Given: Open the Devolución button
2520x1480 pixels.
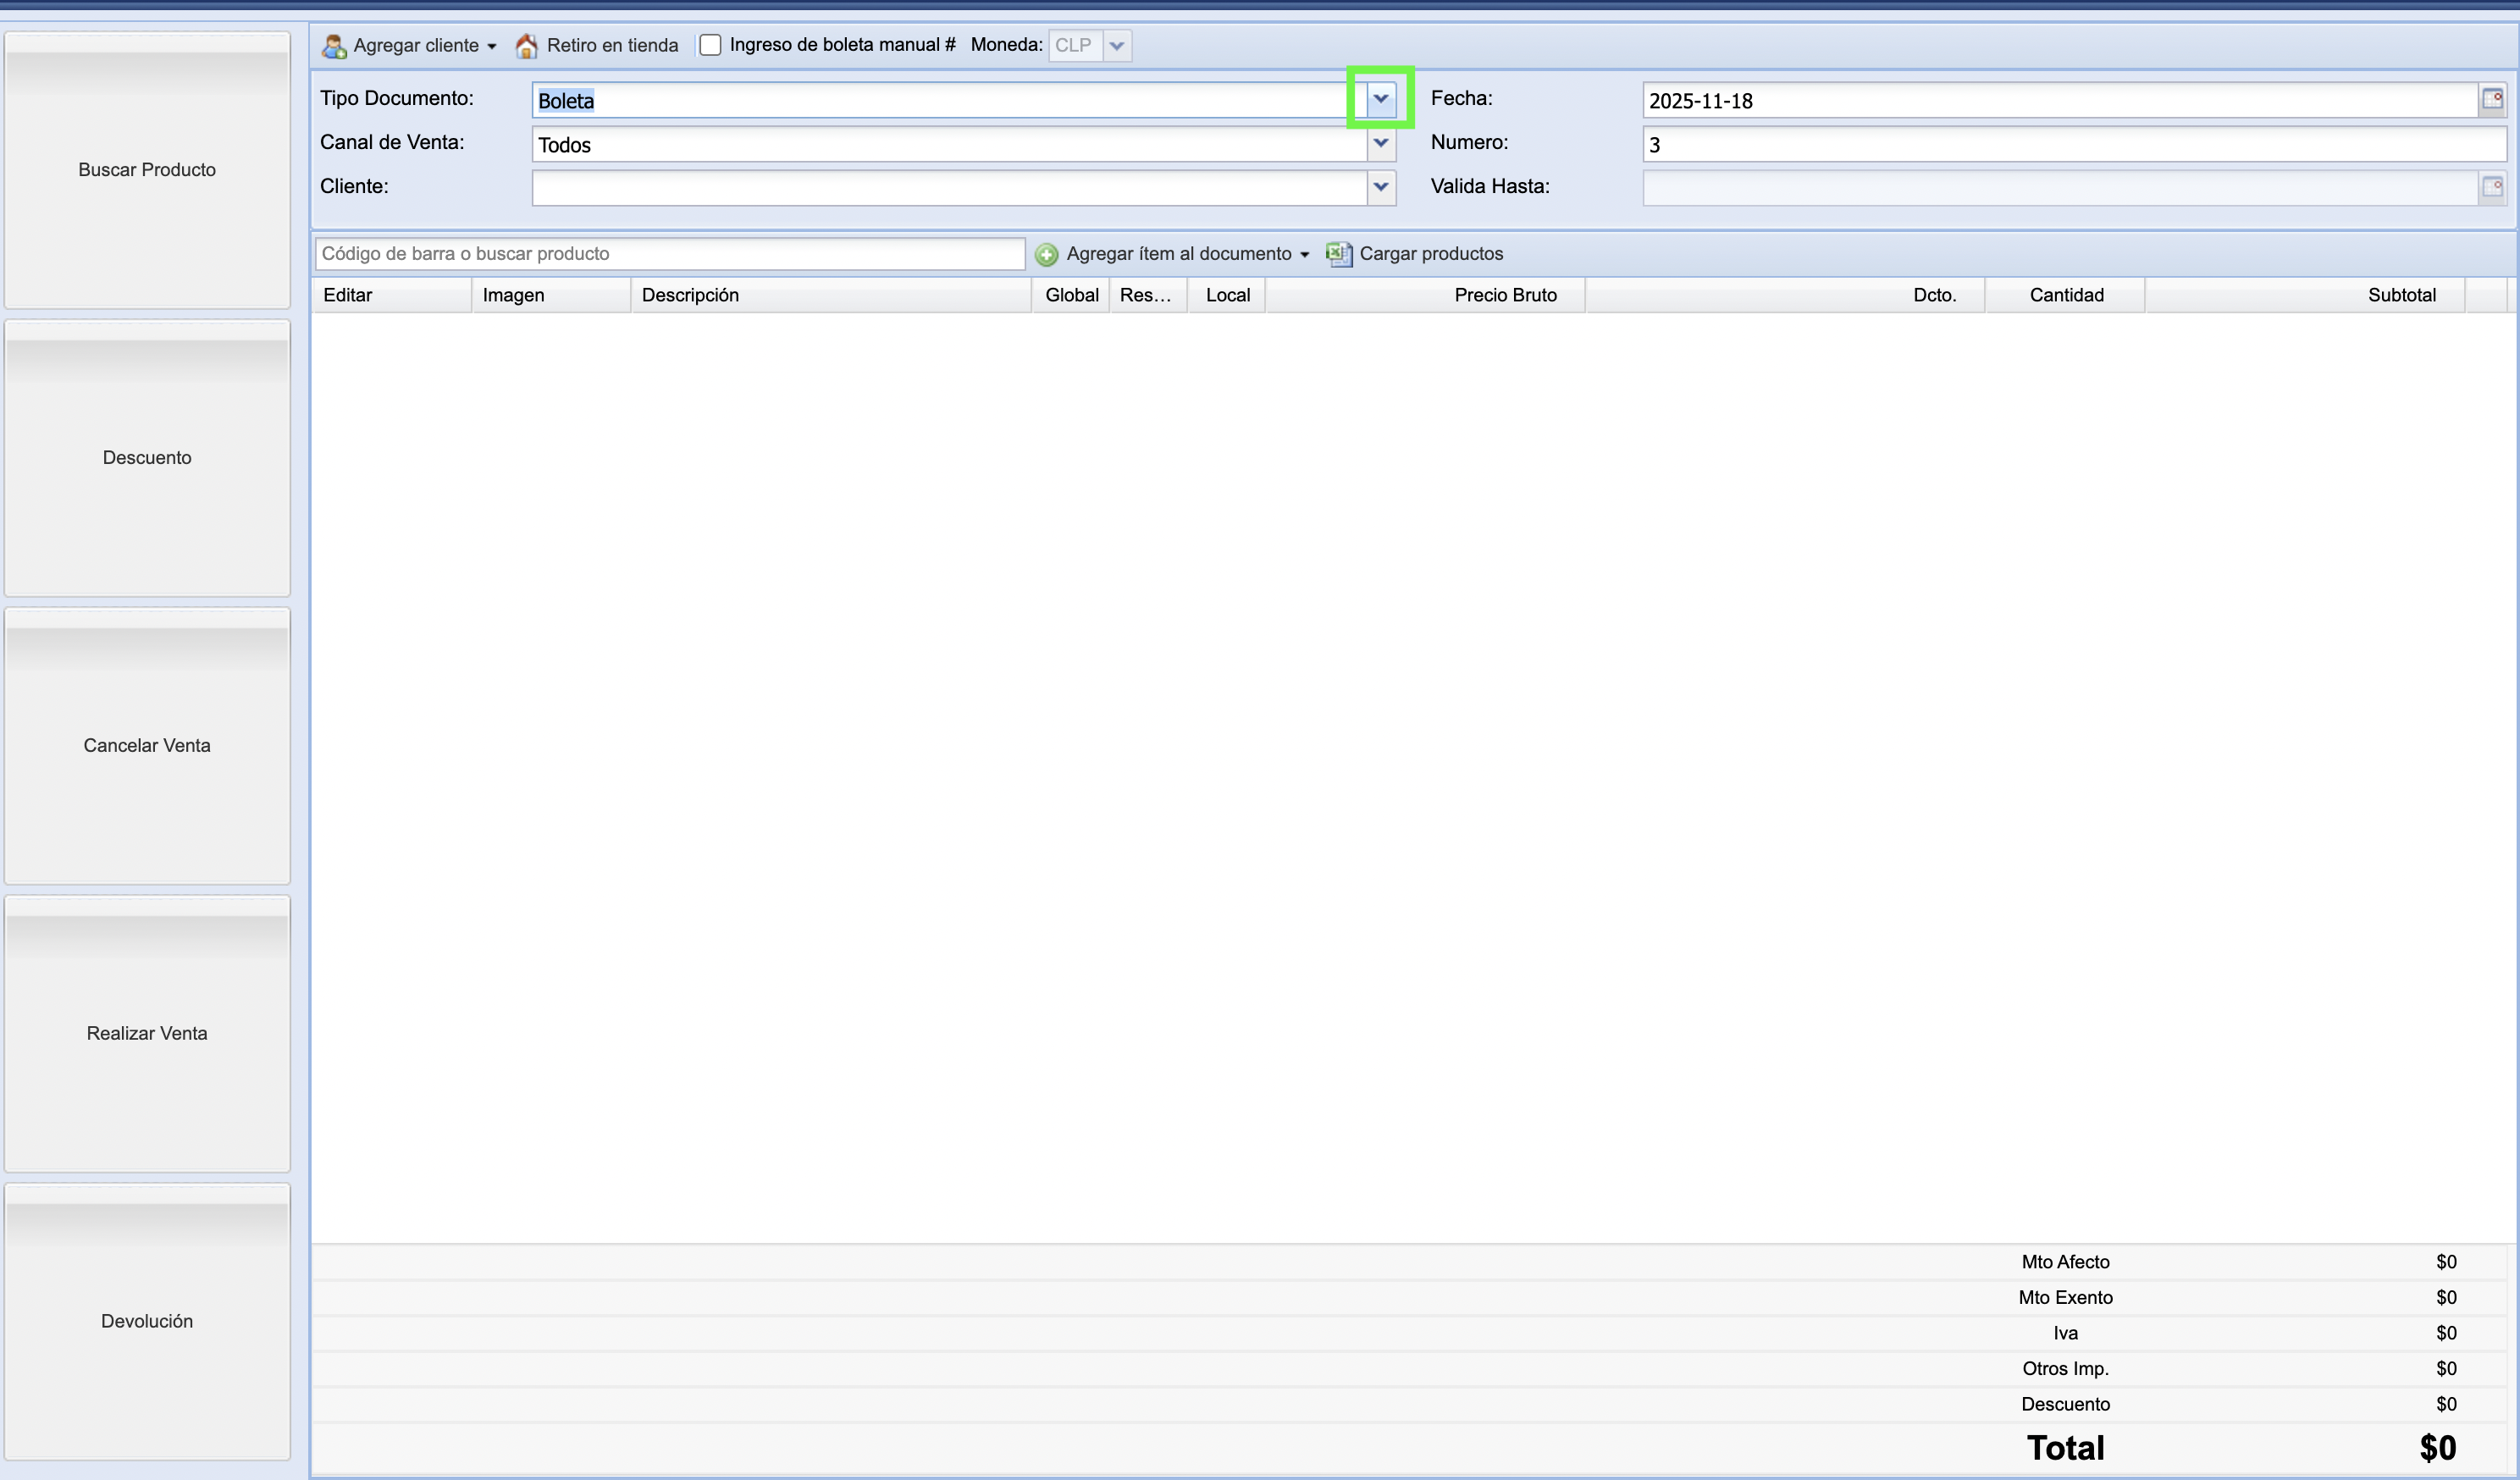Looking at the screenshot, I should (x=147, y=1321).
